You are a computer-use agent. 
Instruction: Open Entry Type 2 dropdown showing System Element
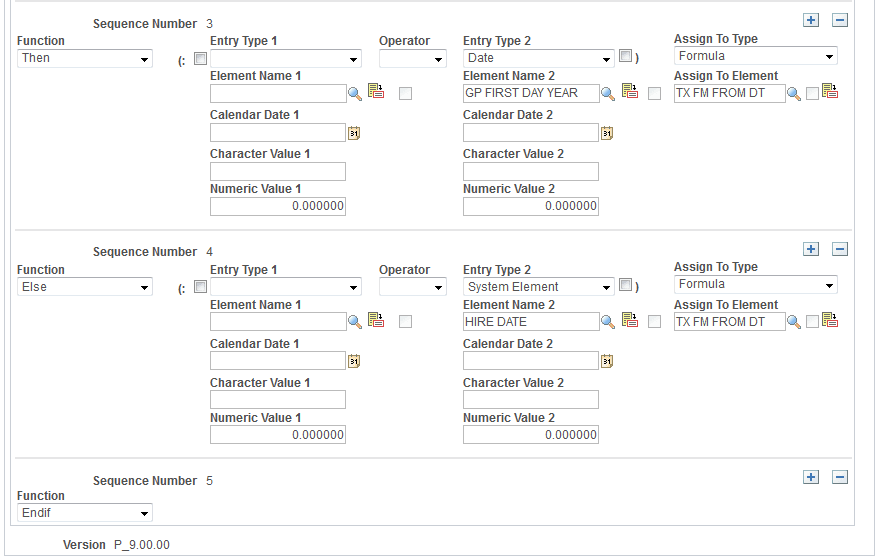click(x=538, y=287)
